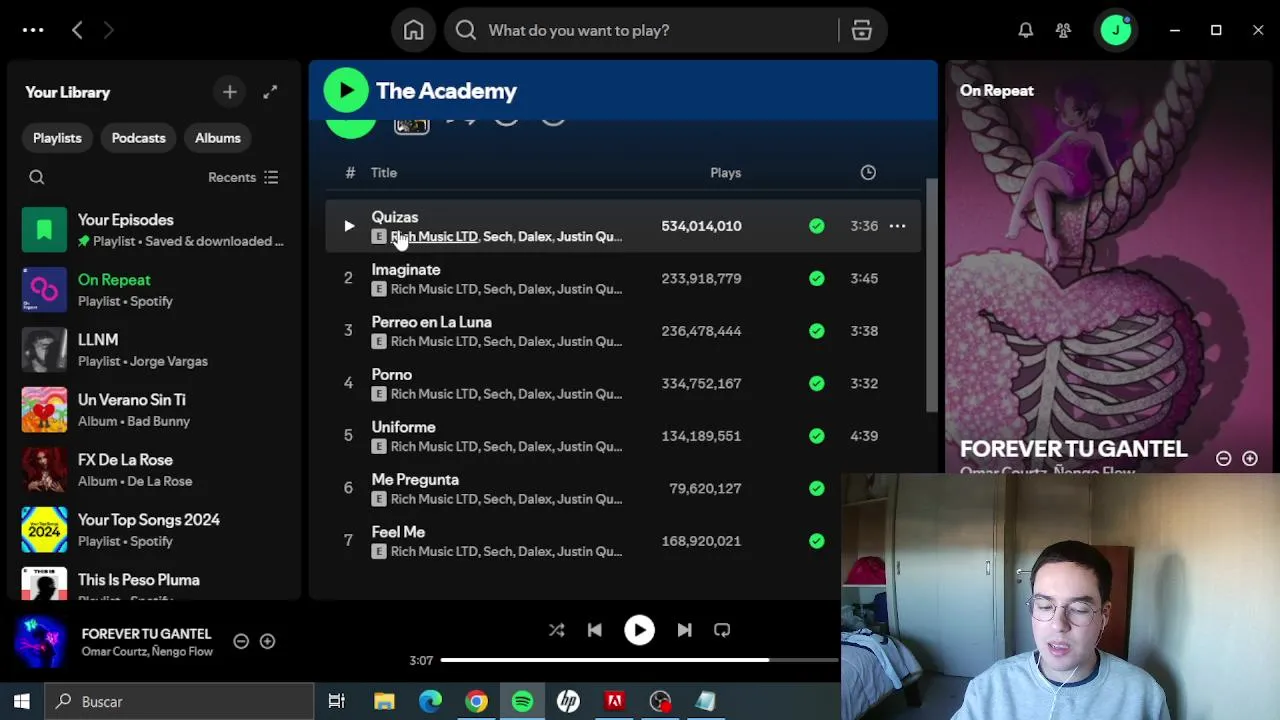This screenshot has height=720, width=1280.
Task: Toggle saved checkmark for Me Pregunta
Action: coord(817,488)
